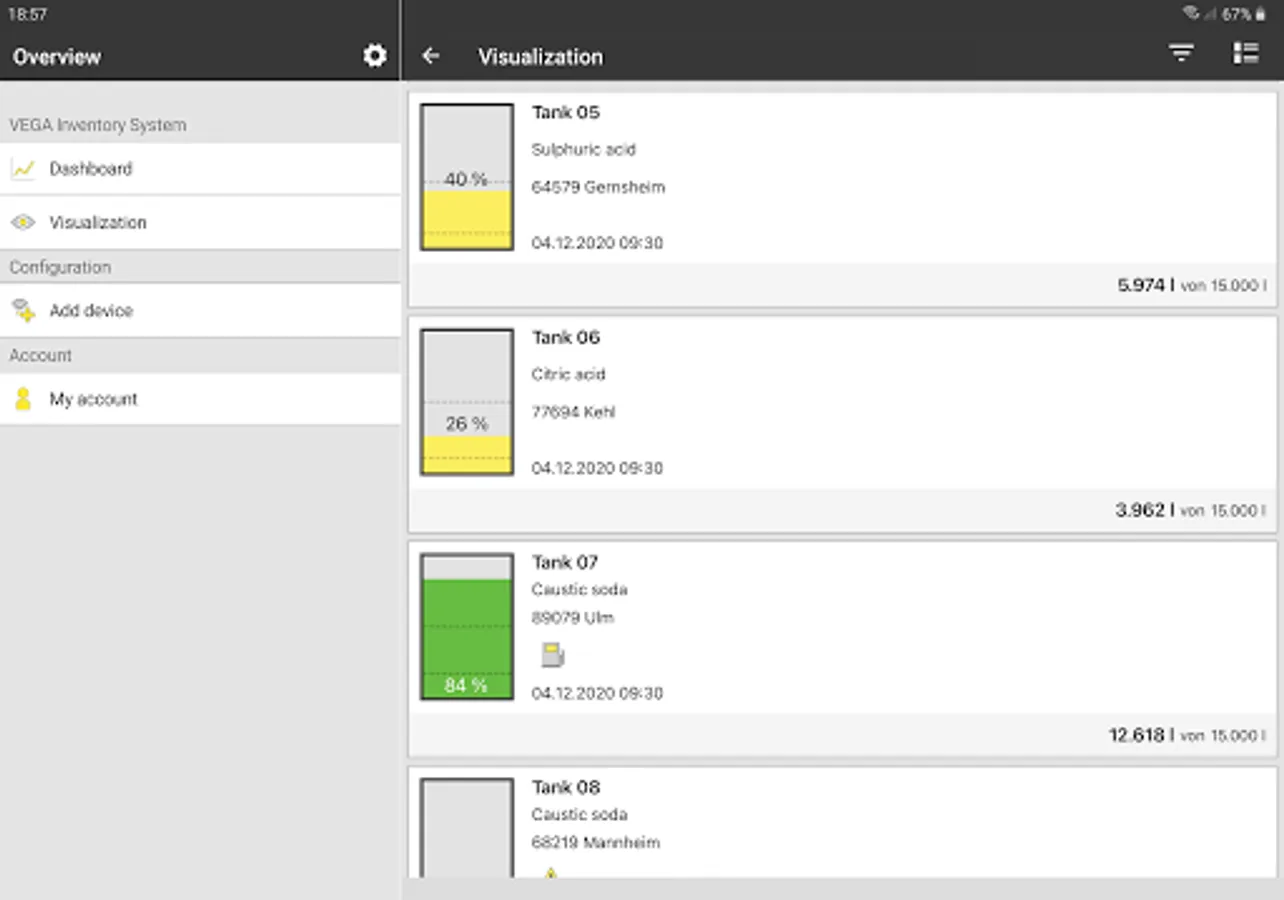Image resolution: width=1284 pixels, height=900 pixels.
Task: Switch to list view icon
Action: (1245, 54)
